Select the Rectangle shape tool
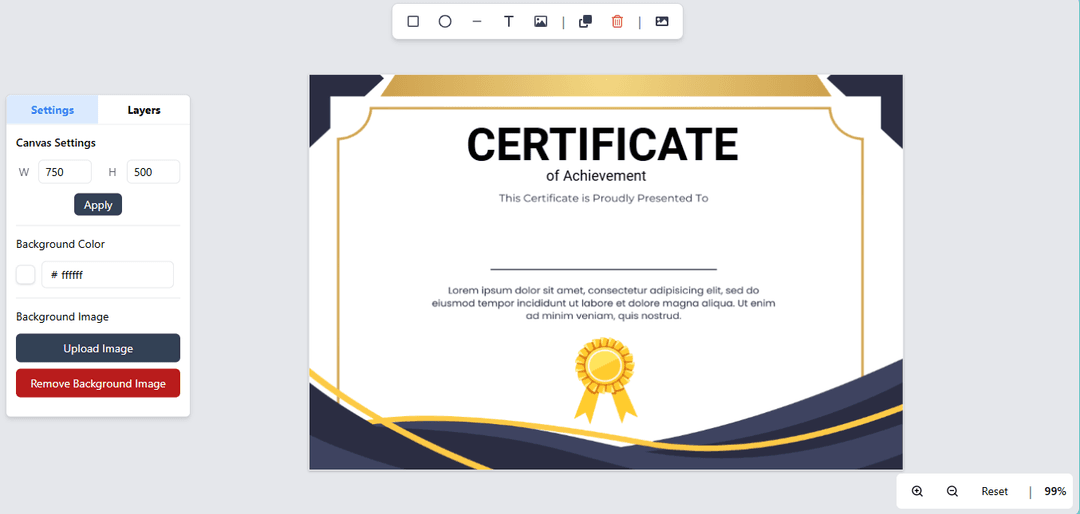The image size is (1080, 514). click(413, 21)
